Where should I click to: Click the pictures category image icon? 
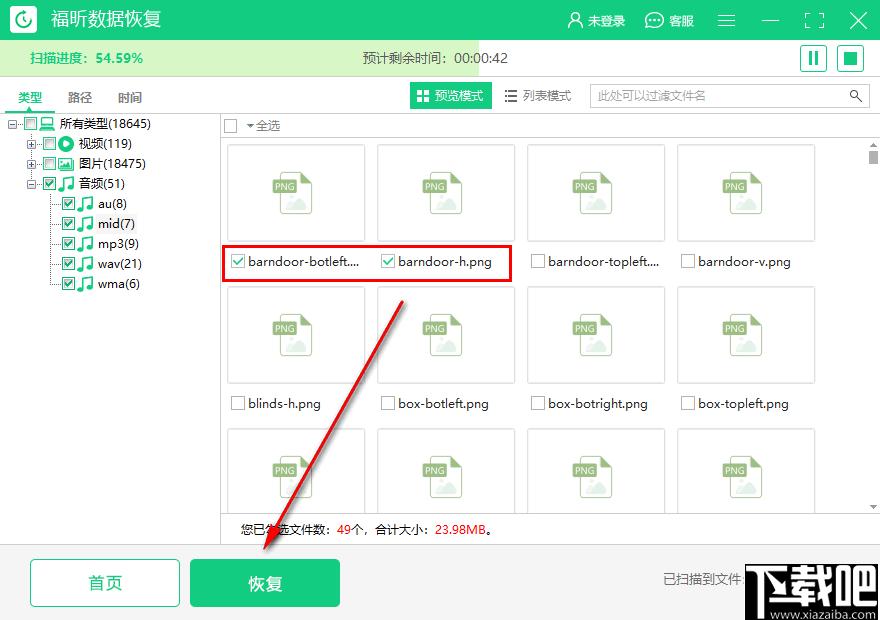[x=66, y=164]
